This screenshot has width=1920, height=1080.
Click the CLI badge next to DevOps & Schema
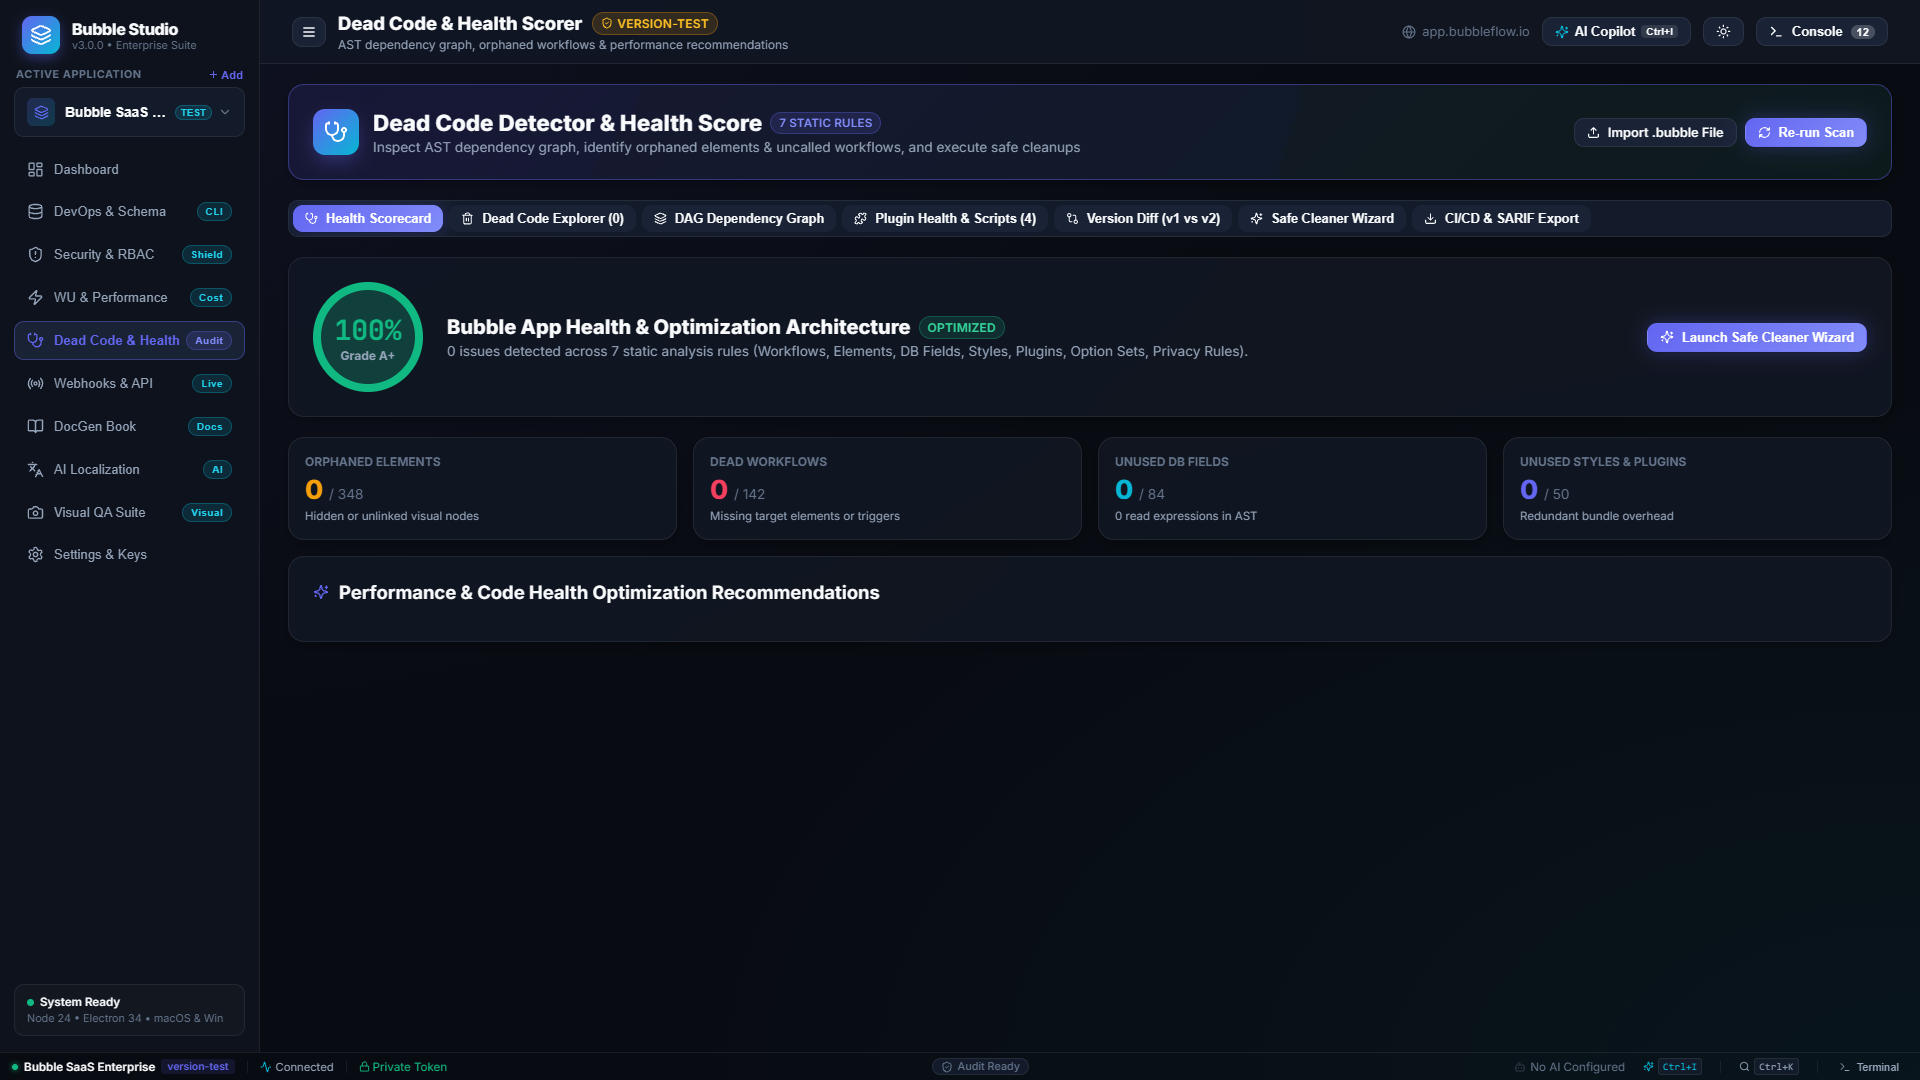coord(214,212)
